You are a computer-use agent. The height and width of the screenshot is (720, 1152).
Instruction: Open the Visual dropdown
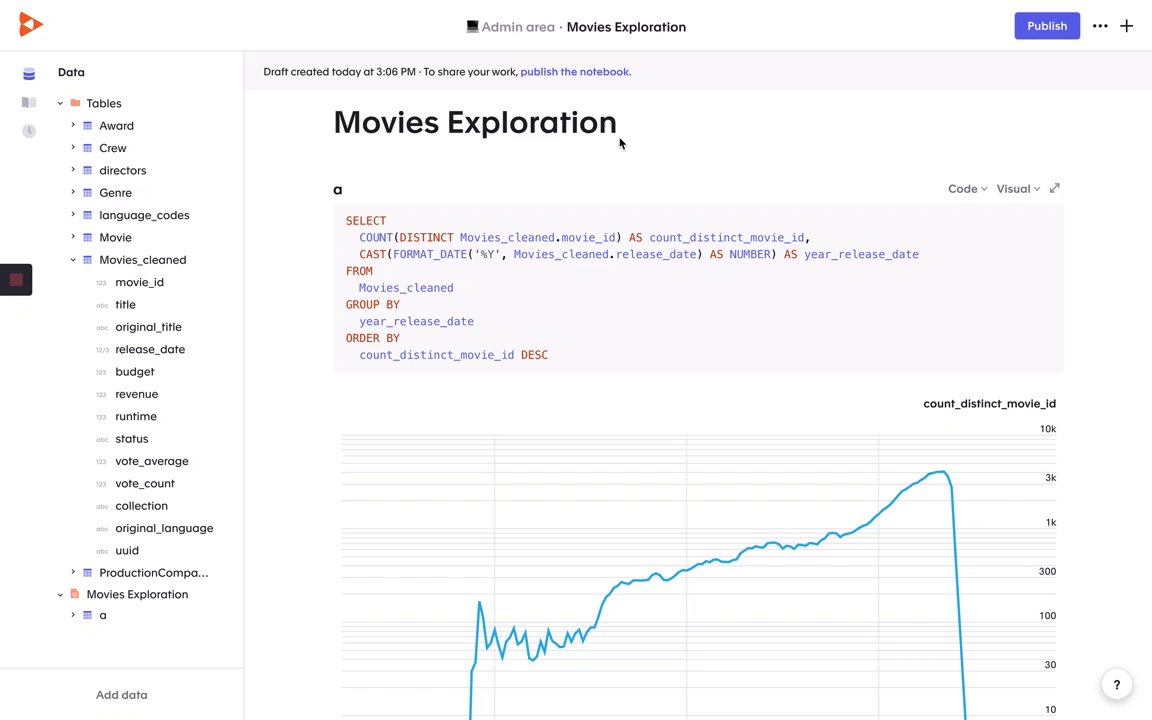click(x=1018, y=189)
